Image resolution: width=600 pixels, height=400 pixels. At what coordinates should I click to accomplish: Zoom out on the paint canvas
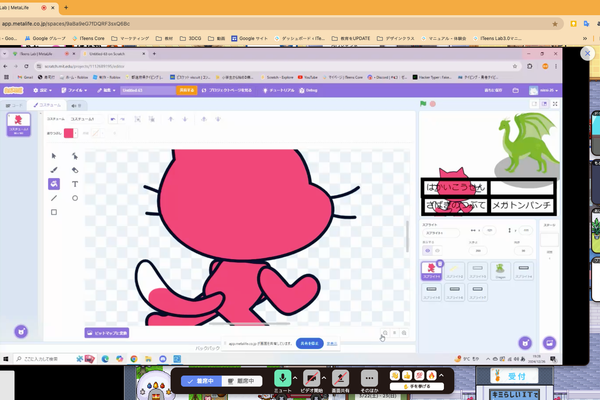[x=385, y=333]
